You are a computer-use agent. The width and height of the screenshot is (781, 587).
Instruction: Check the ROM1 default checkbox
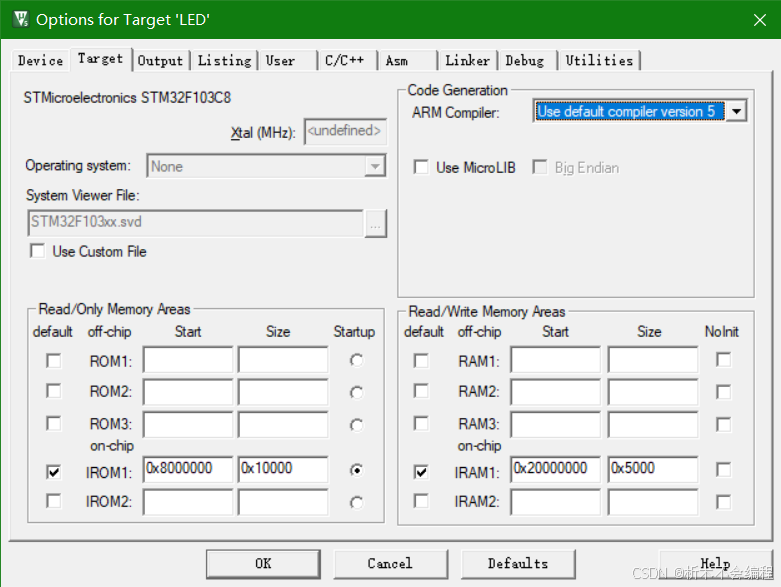point(54,360)
